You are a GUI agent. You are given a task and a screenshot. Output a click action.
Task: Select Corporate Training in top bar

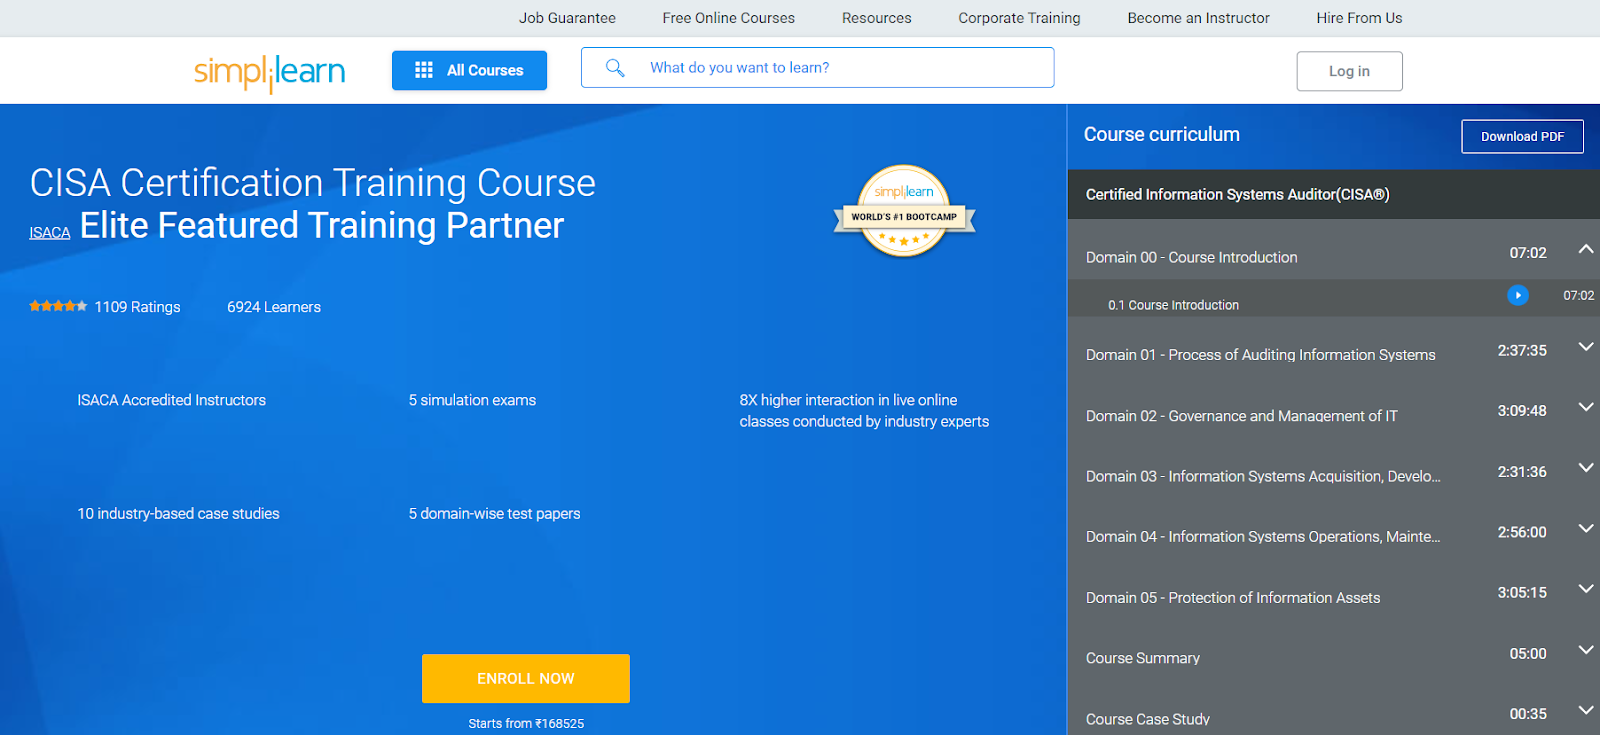tap(1019, 18)
